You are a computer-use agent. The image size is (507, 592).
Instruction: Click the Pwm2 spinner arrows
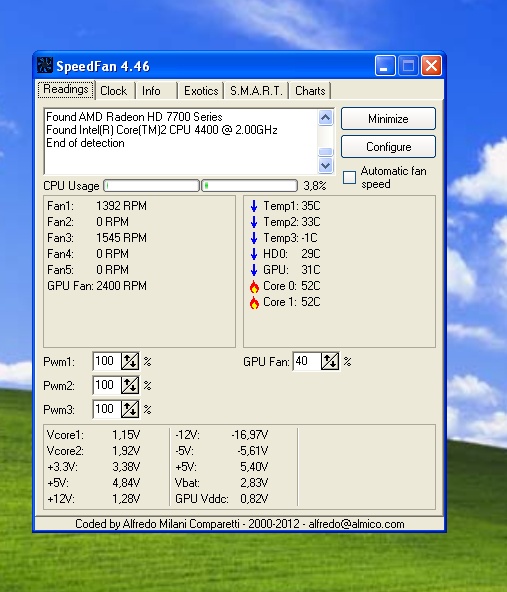click(x=130, y=385)
